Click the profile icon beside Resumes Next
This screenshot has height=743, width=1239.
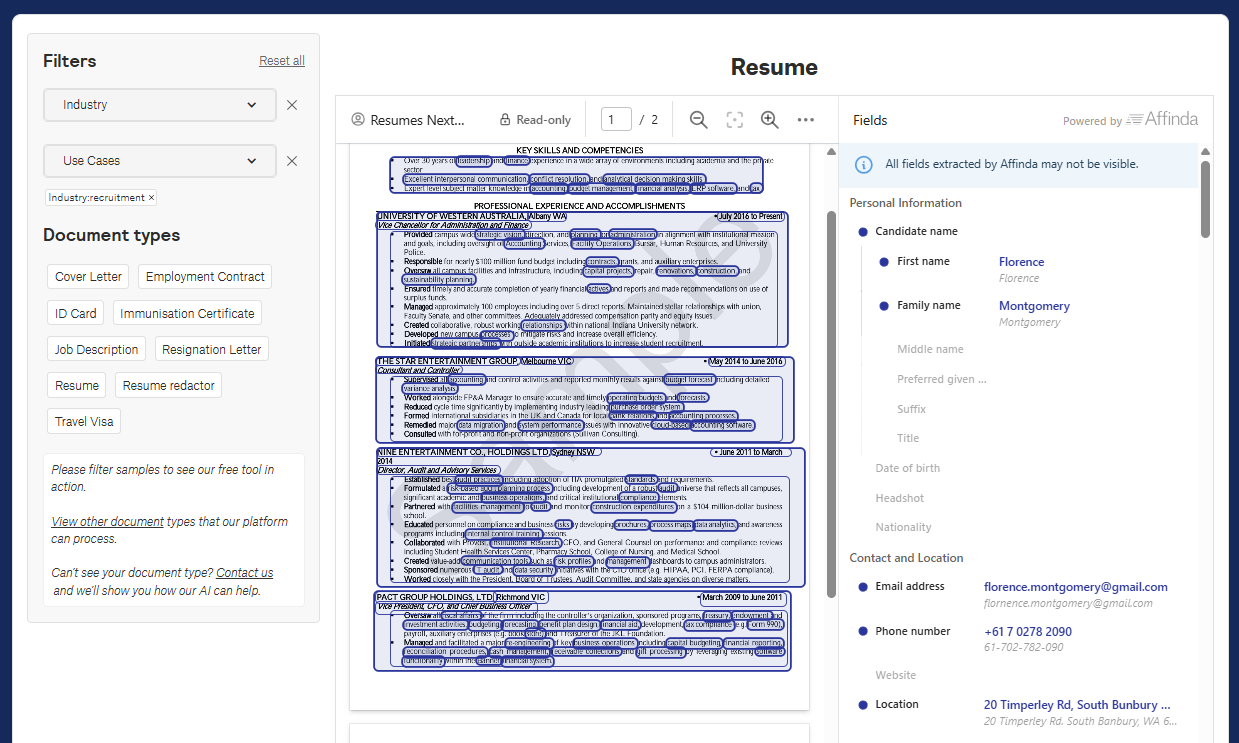click(x=358, y=119)
